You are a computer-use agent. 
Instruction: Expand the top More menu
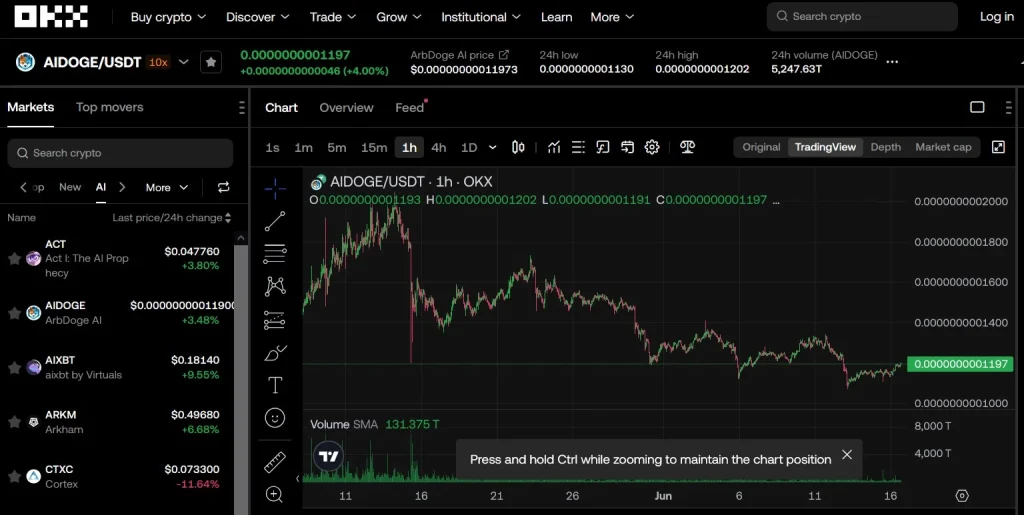[x=612, y=17]
